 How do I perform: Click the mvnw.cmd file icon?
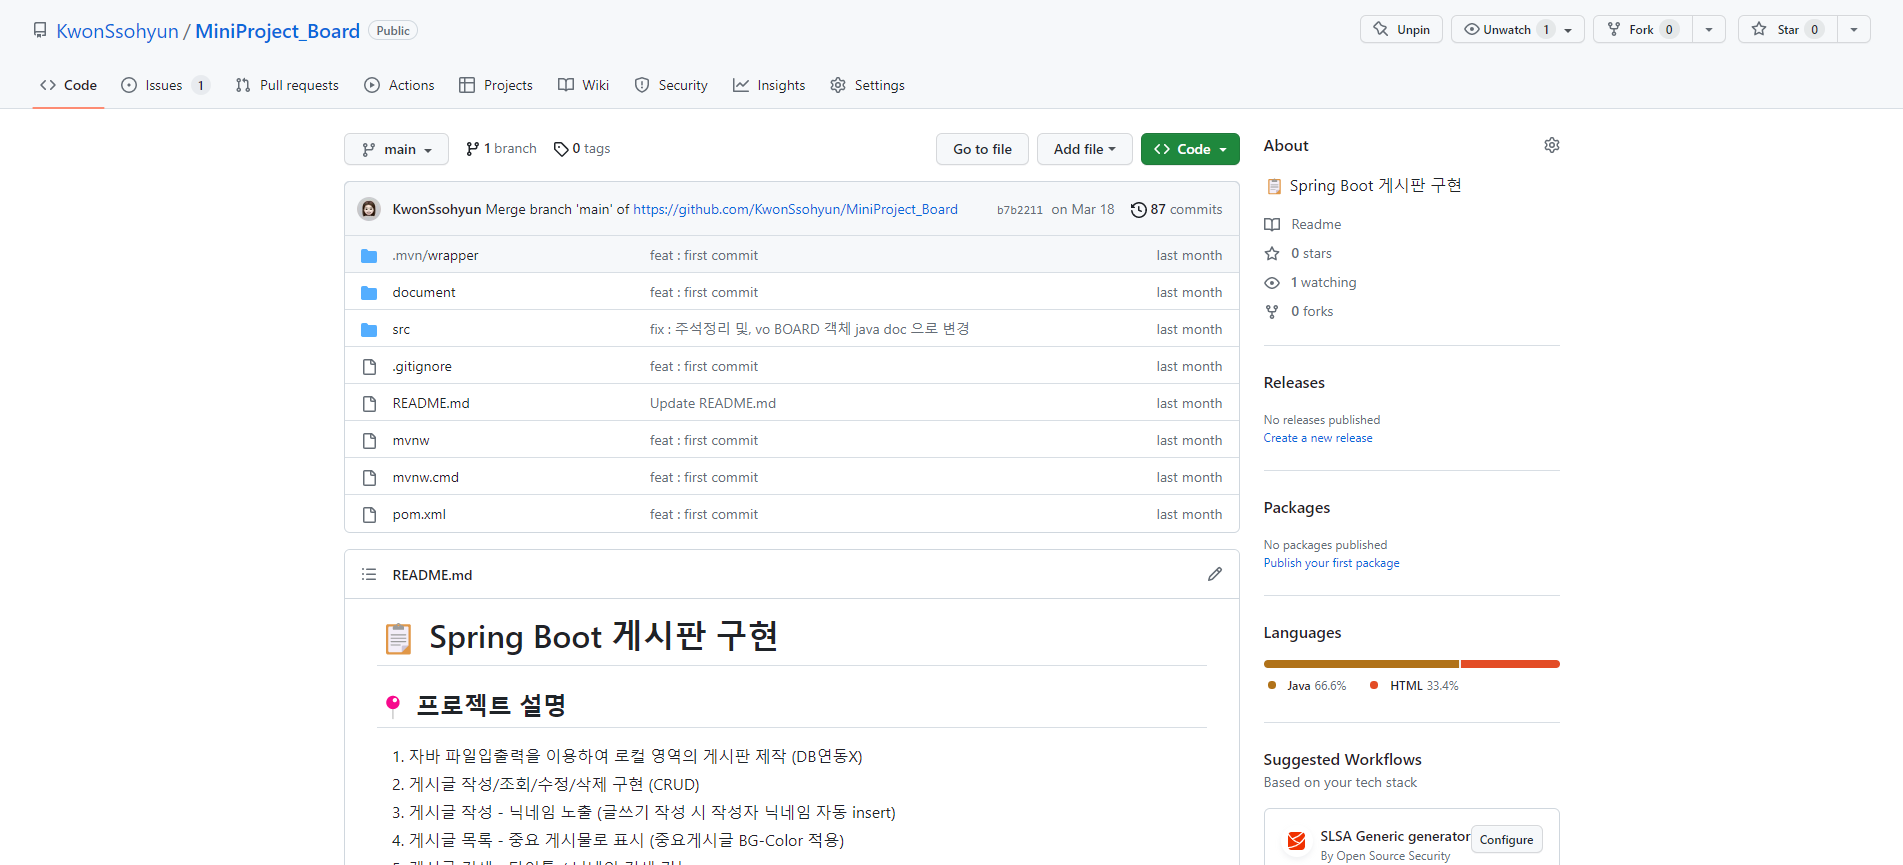click(x=369, y=477)
